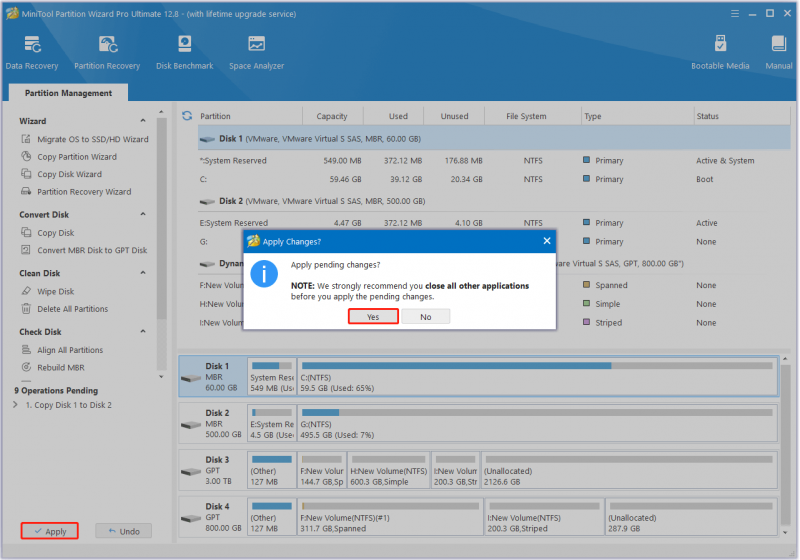The image size is (800, 560).
Task: Open Disk Benchmark tool
Action: click(185, 52)
